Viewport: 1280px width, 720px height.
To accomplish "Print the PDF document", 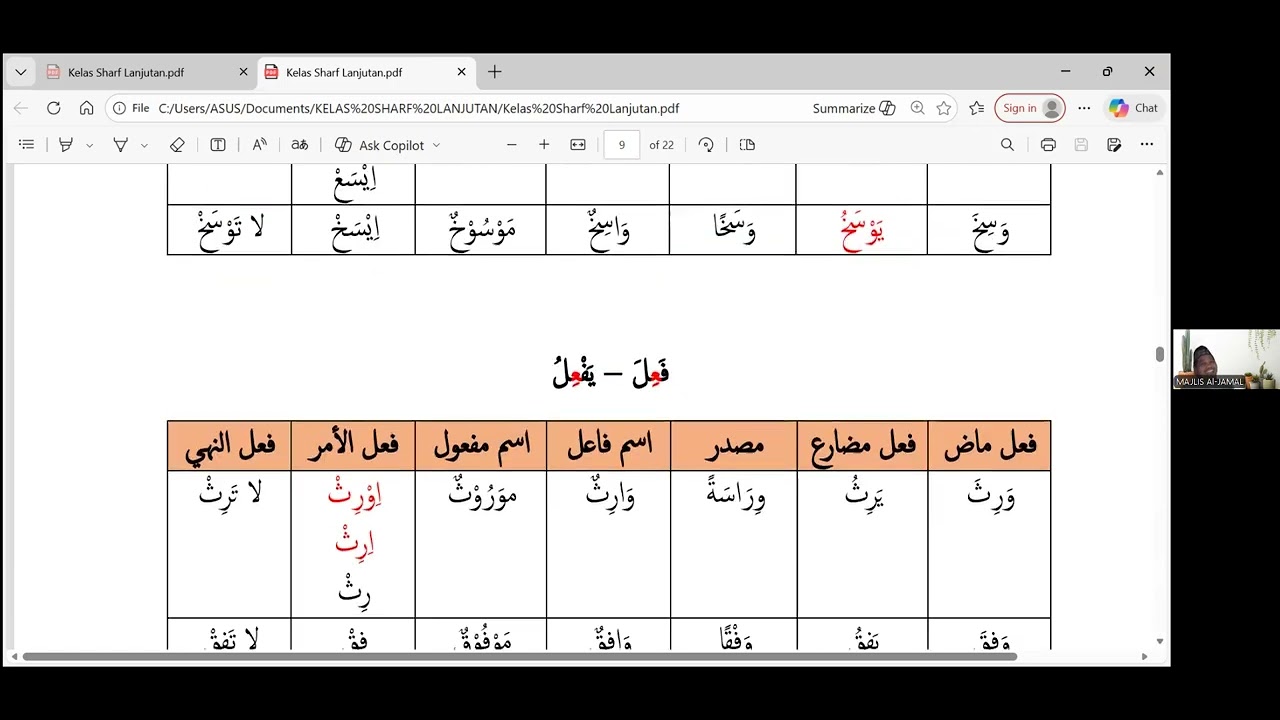I will pos(1048,145).
